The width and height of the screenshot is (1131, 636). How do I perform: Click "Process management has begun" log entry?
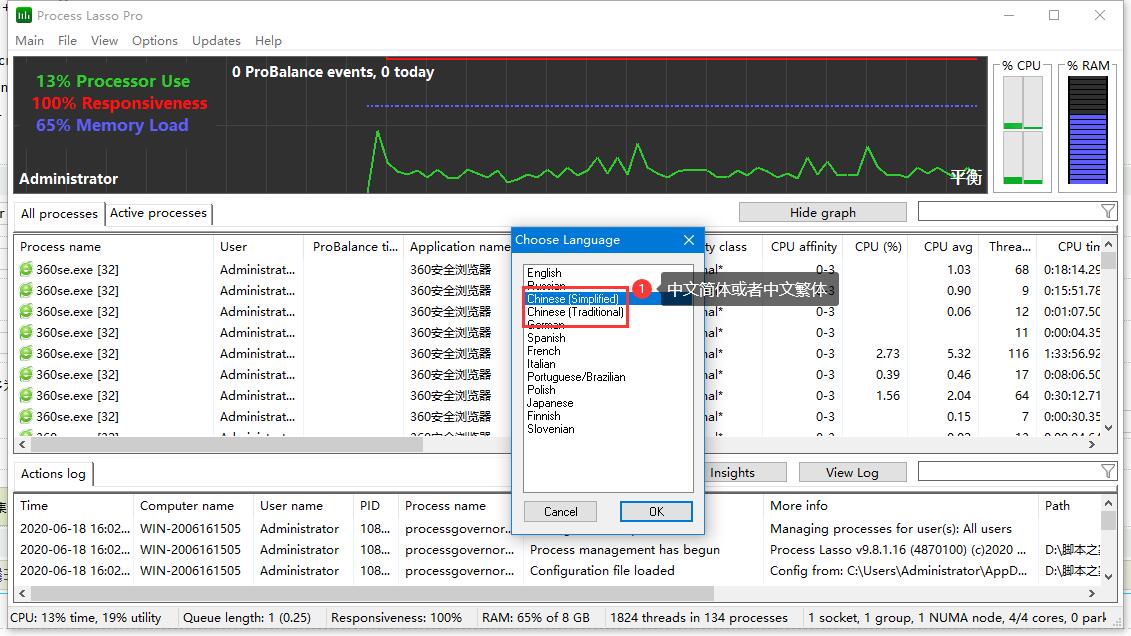click(x=625, y=549)
